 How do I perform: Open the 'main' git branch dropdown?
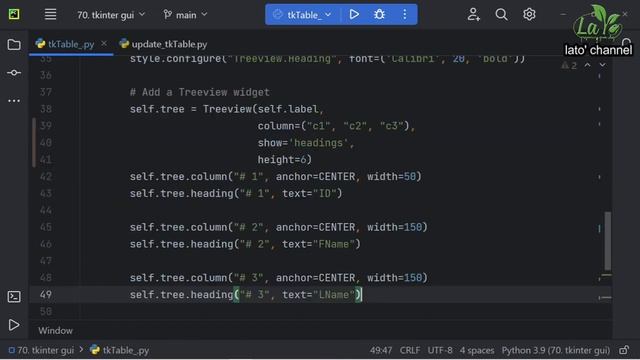[185, 15]
